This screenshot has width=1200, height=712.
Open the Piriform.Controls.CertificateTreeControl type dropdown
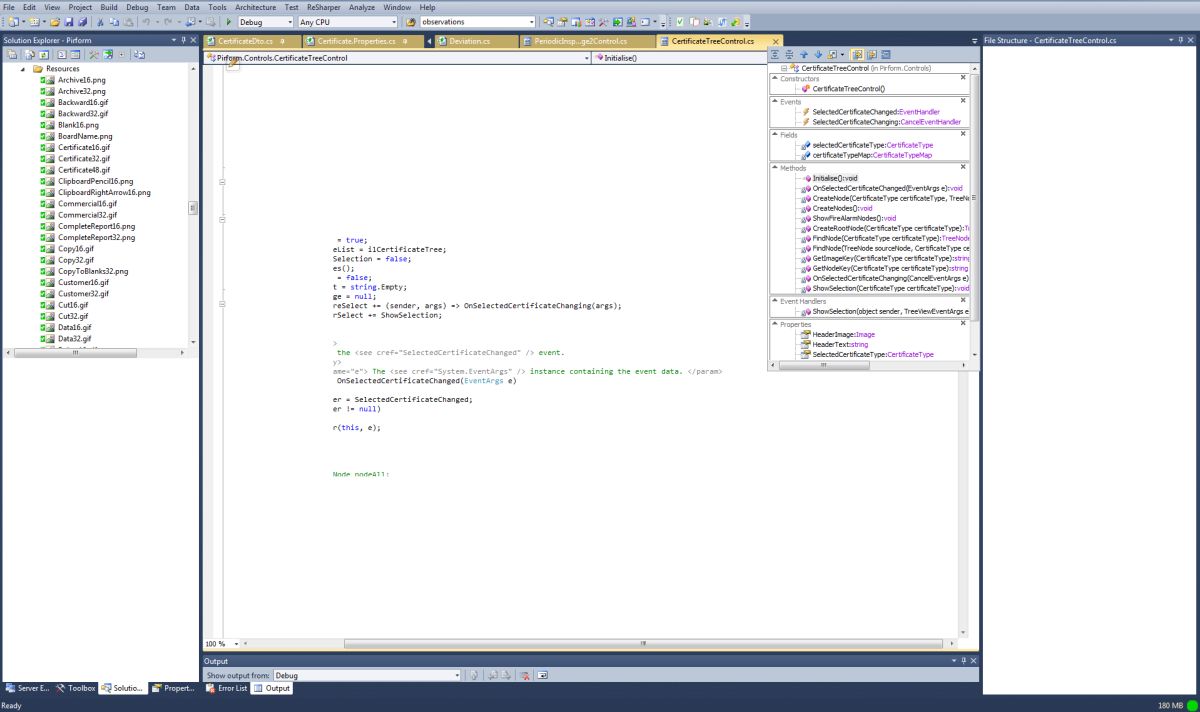pyautogui.click(x=586, y=58)
